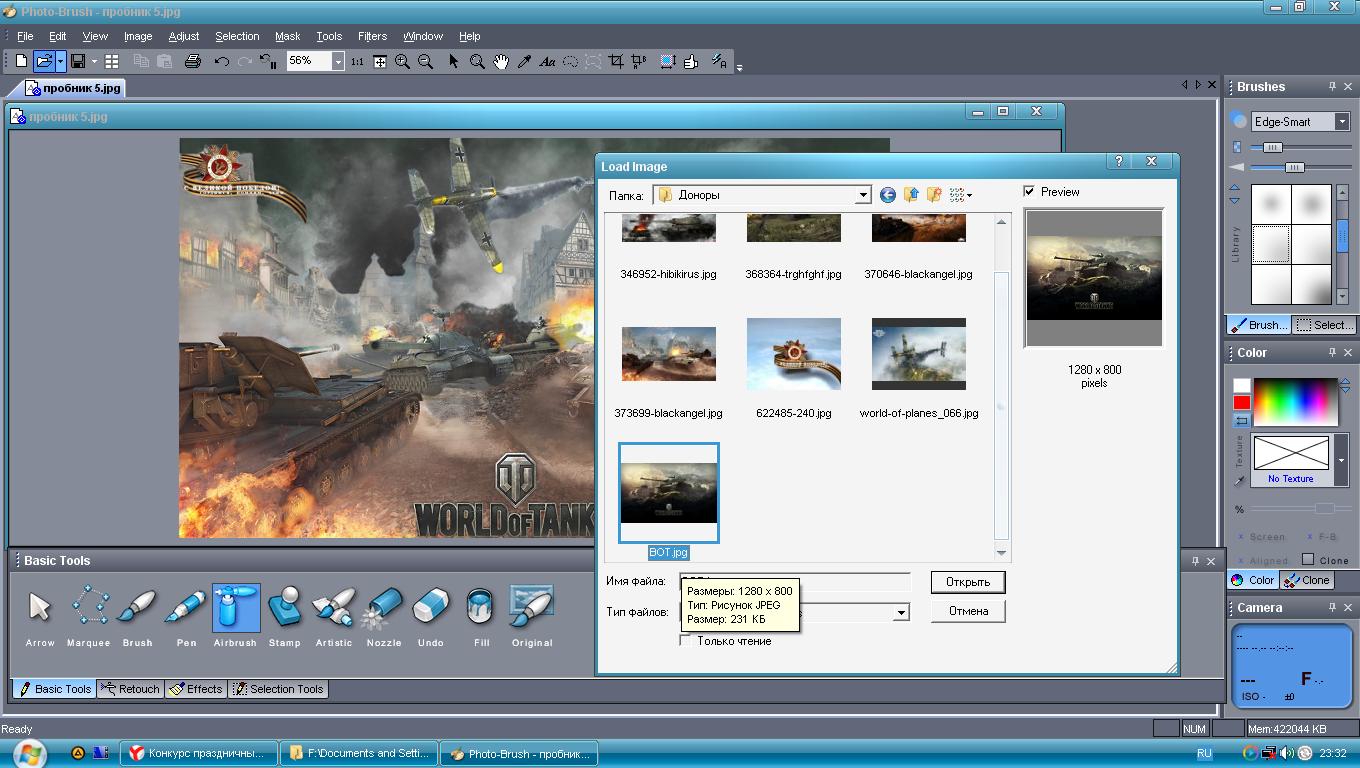The width and height of the screenshot is (1360, 768).
Task: Click the Имя файла input field
Action: click(796, 581)
